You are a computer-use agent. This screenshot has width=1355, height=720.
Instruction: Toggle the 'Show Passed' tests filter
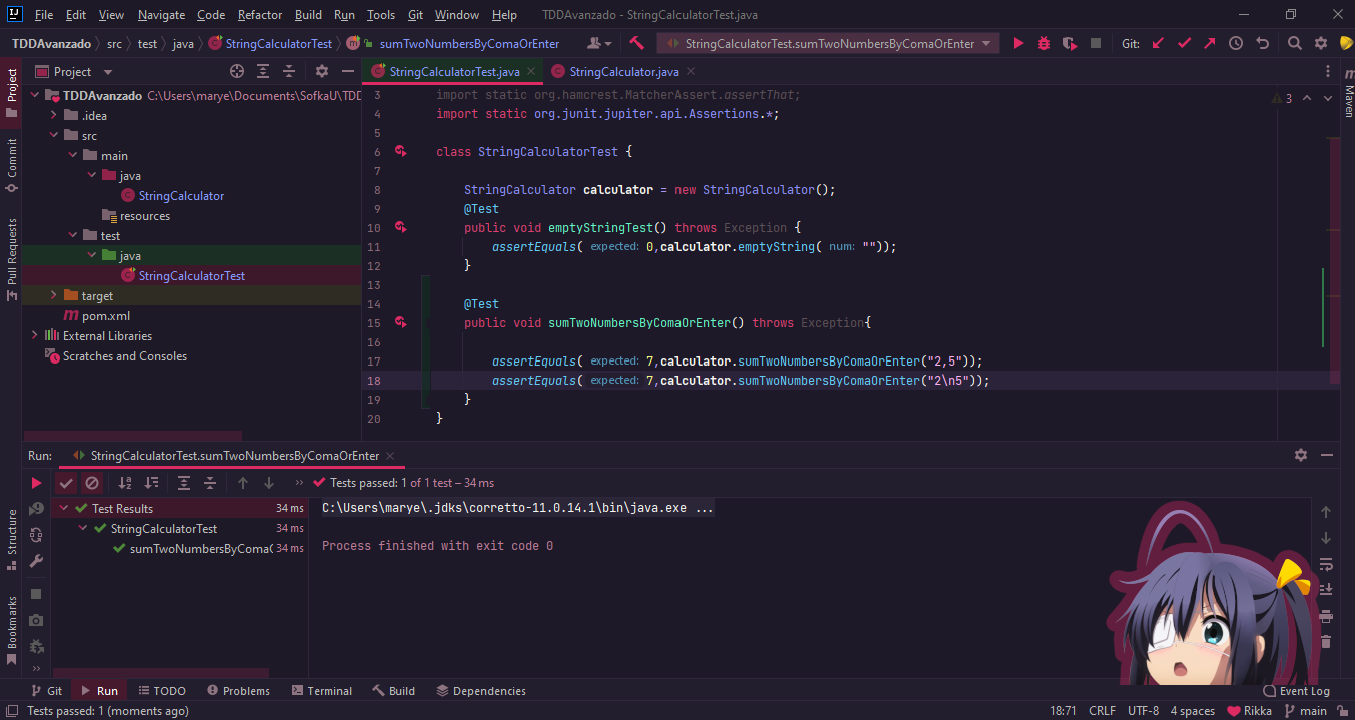click(66, 482)
